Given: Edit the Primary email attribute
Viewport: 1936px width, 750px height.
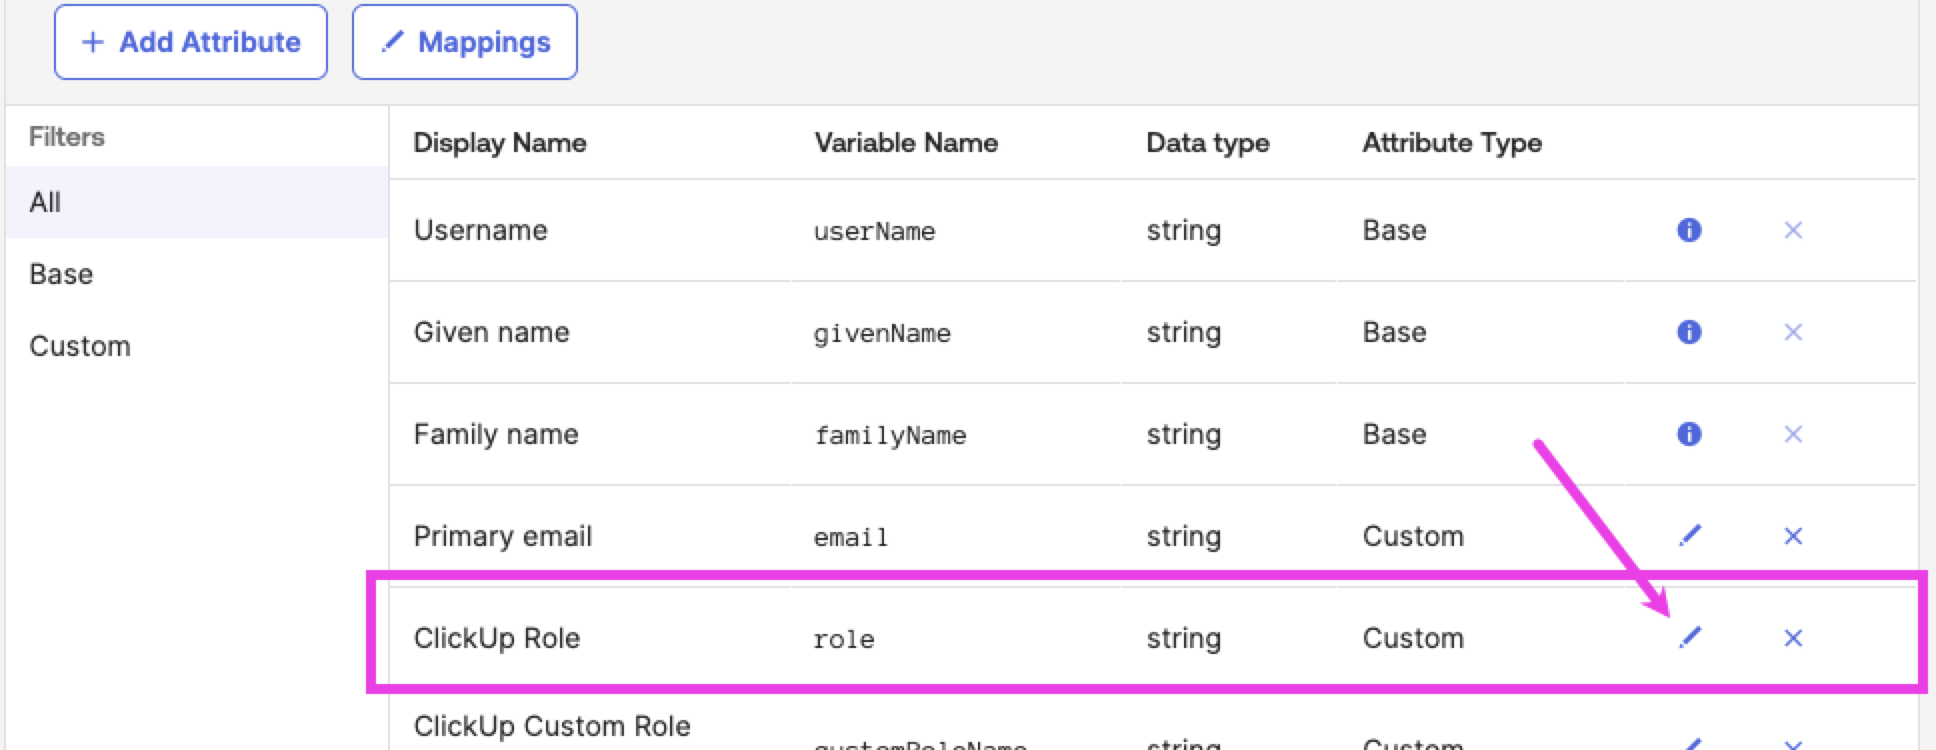Looking at the screenshot, I should click(x=1690, y=536).
